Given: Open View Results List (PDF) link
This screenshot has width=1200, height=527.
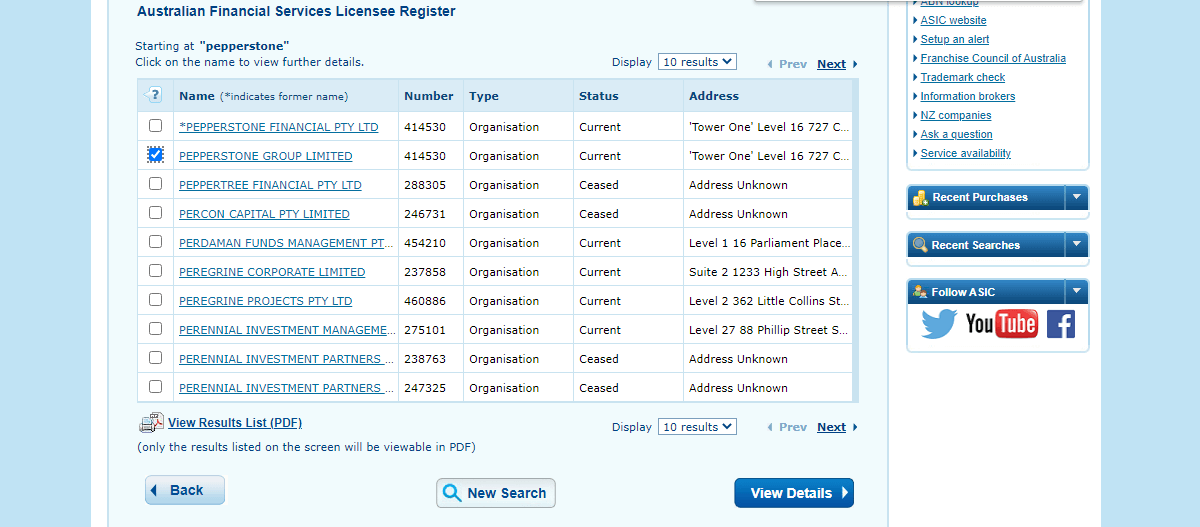Looking at the screenshot, I should pos(235,423).
